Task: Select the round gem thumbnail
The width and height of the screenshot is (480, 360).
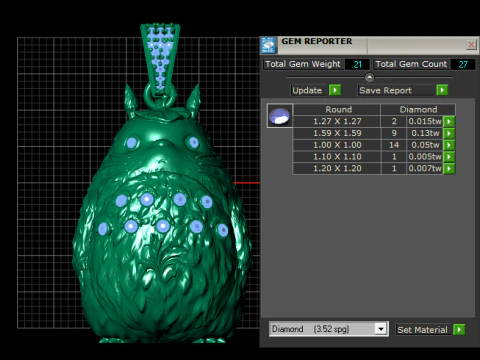Action: click(280, 116)
